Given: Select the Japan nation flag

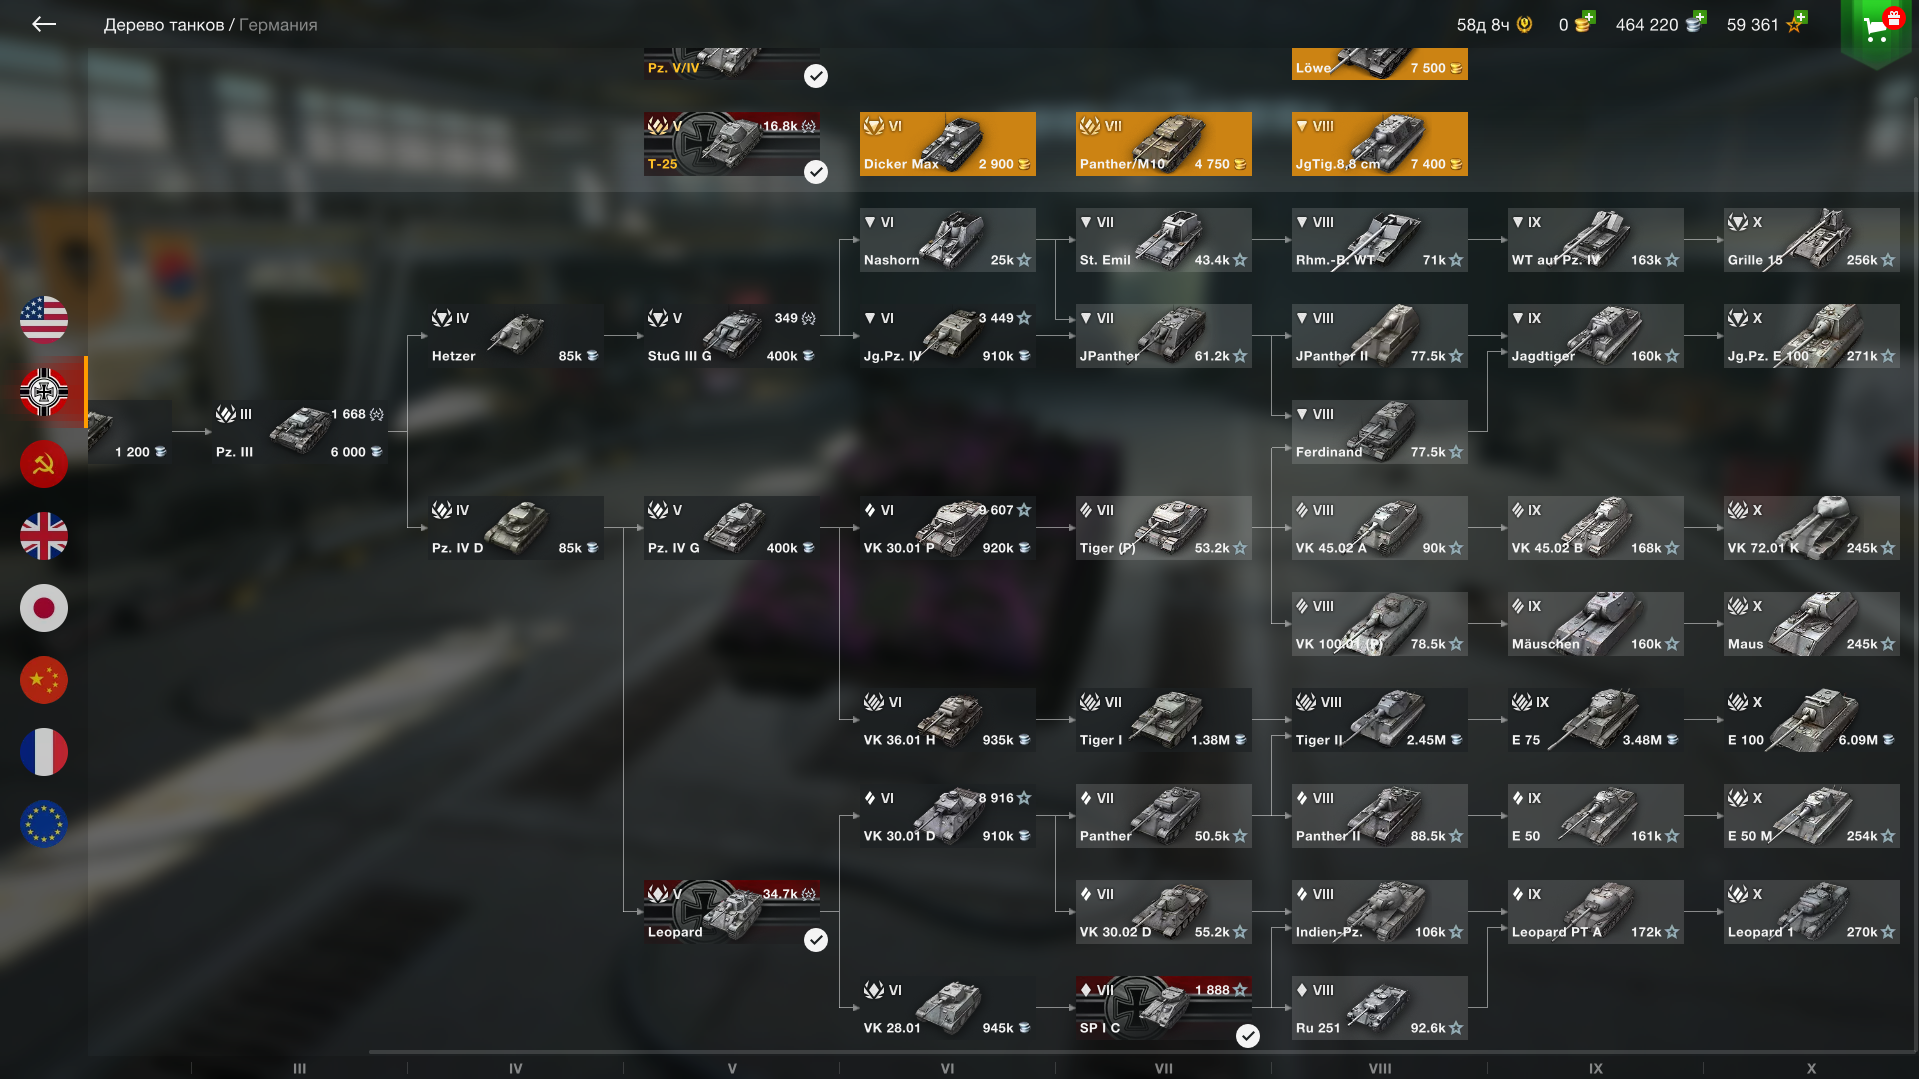Looking at the screenshot, I should pos(44,608).
